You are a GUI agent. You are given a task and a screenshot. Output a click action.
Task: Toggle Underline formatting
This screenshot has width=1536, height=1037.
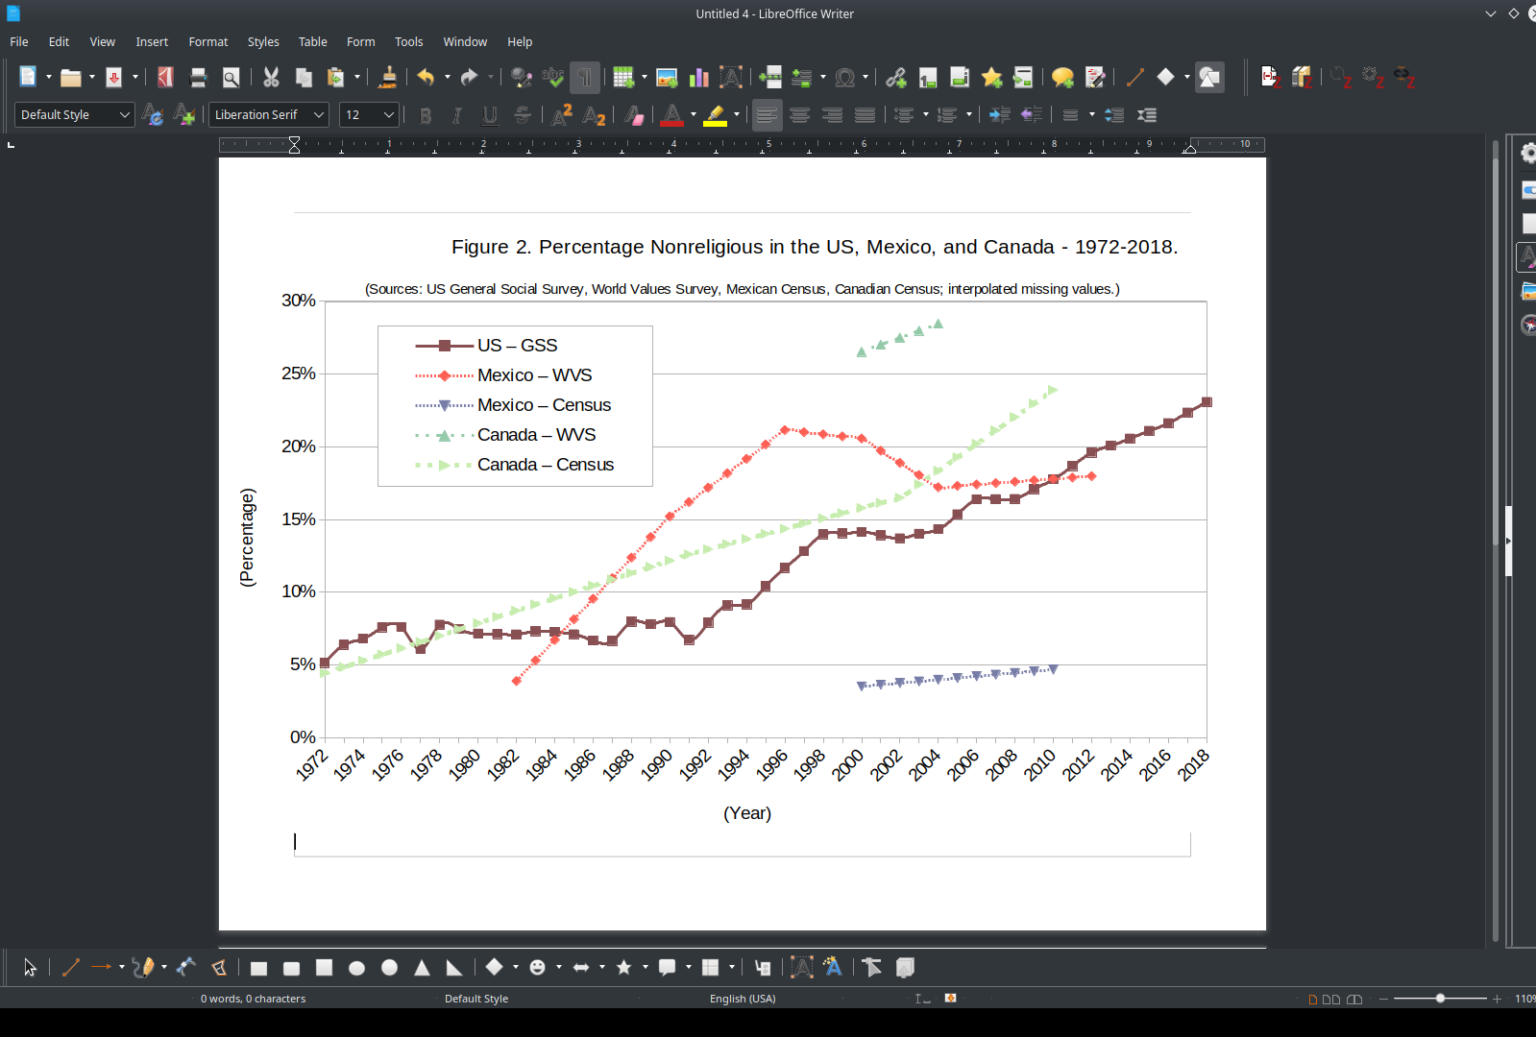click(490, 115)
